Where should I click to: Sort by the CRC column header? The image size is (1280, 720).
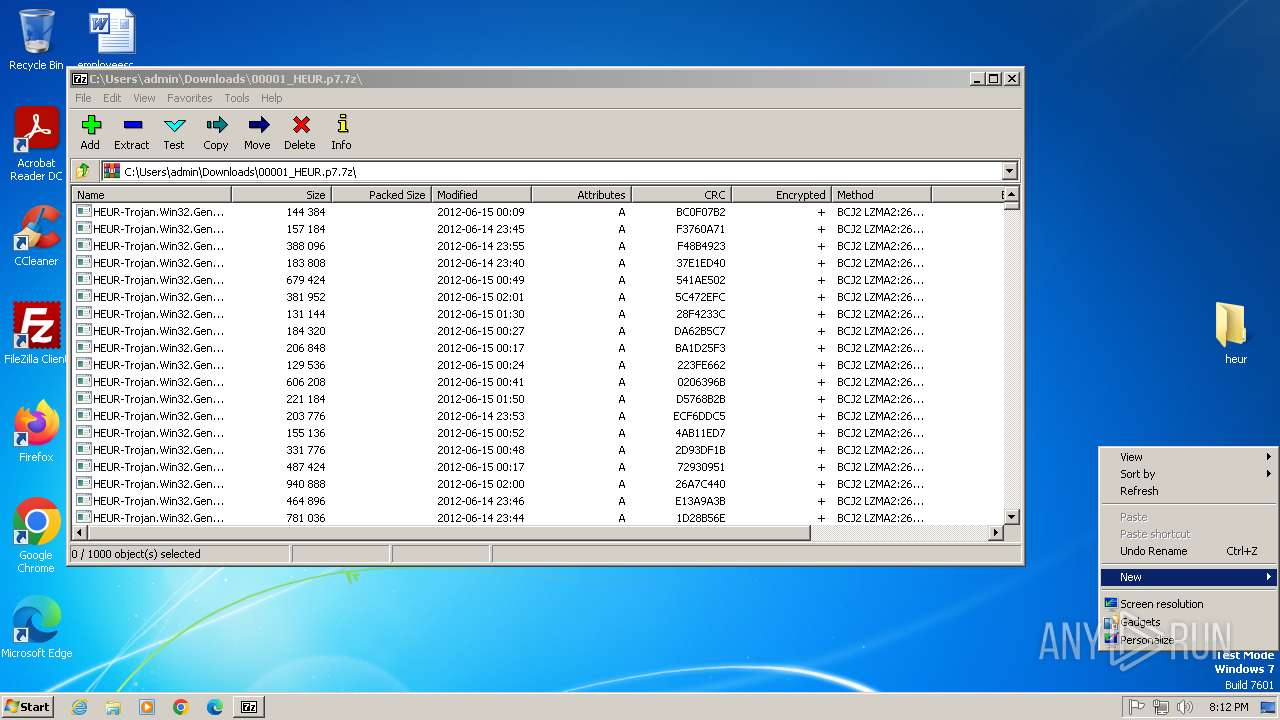pos(681,195)
